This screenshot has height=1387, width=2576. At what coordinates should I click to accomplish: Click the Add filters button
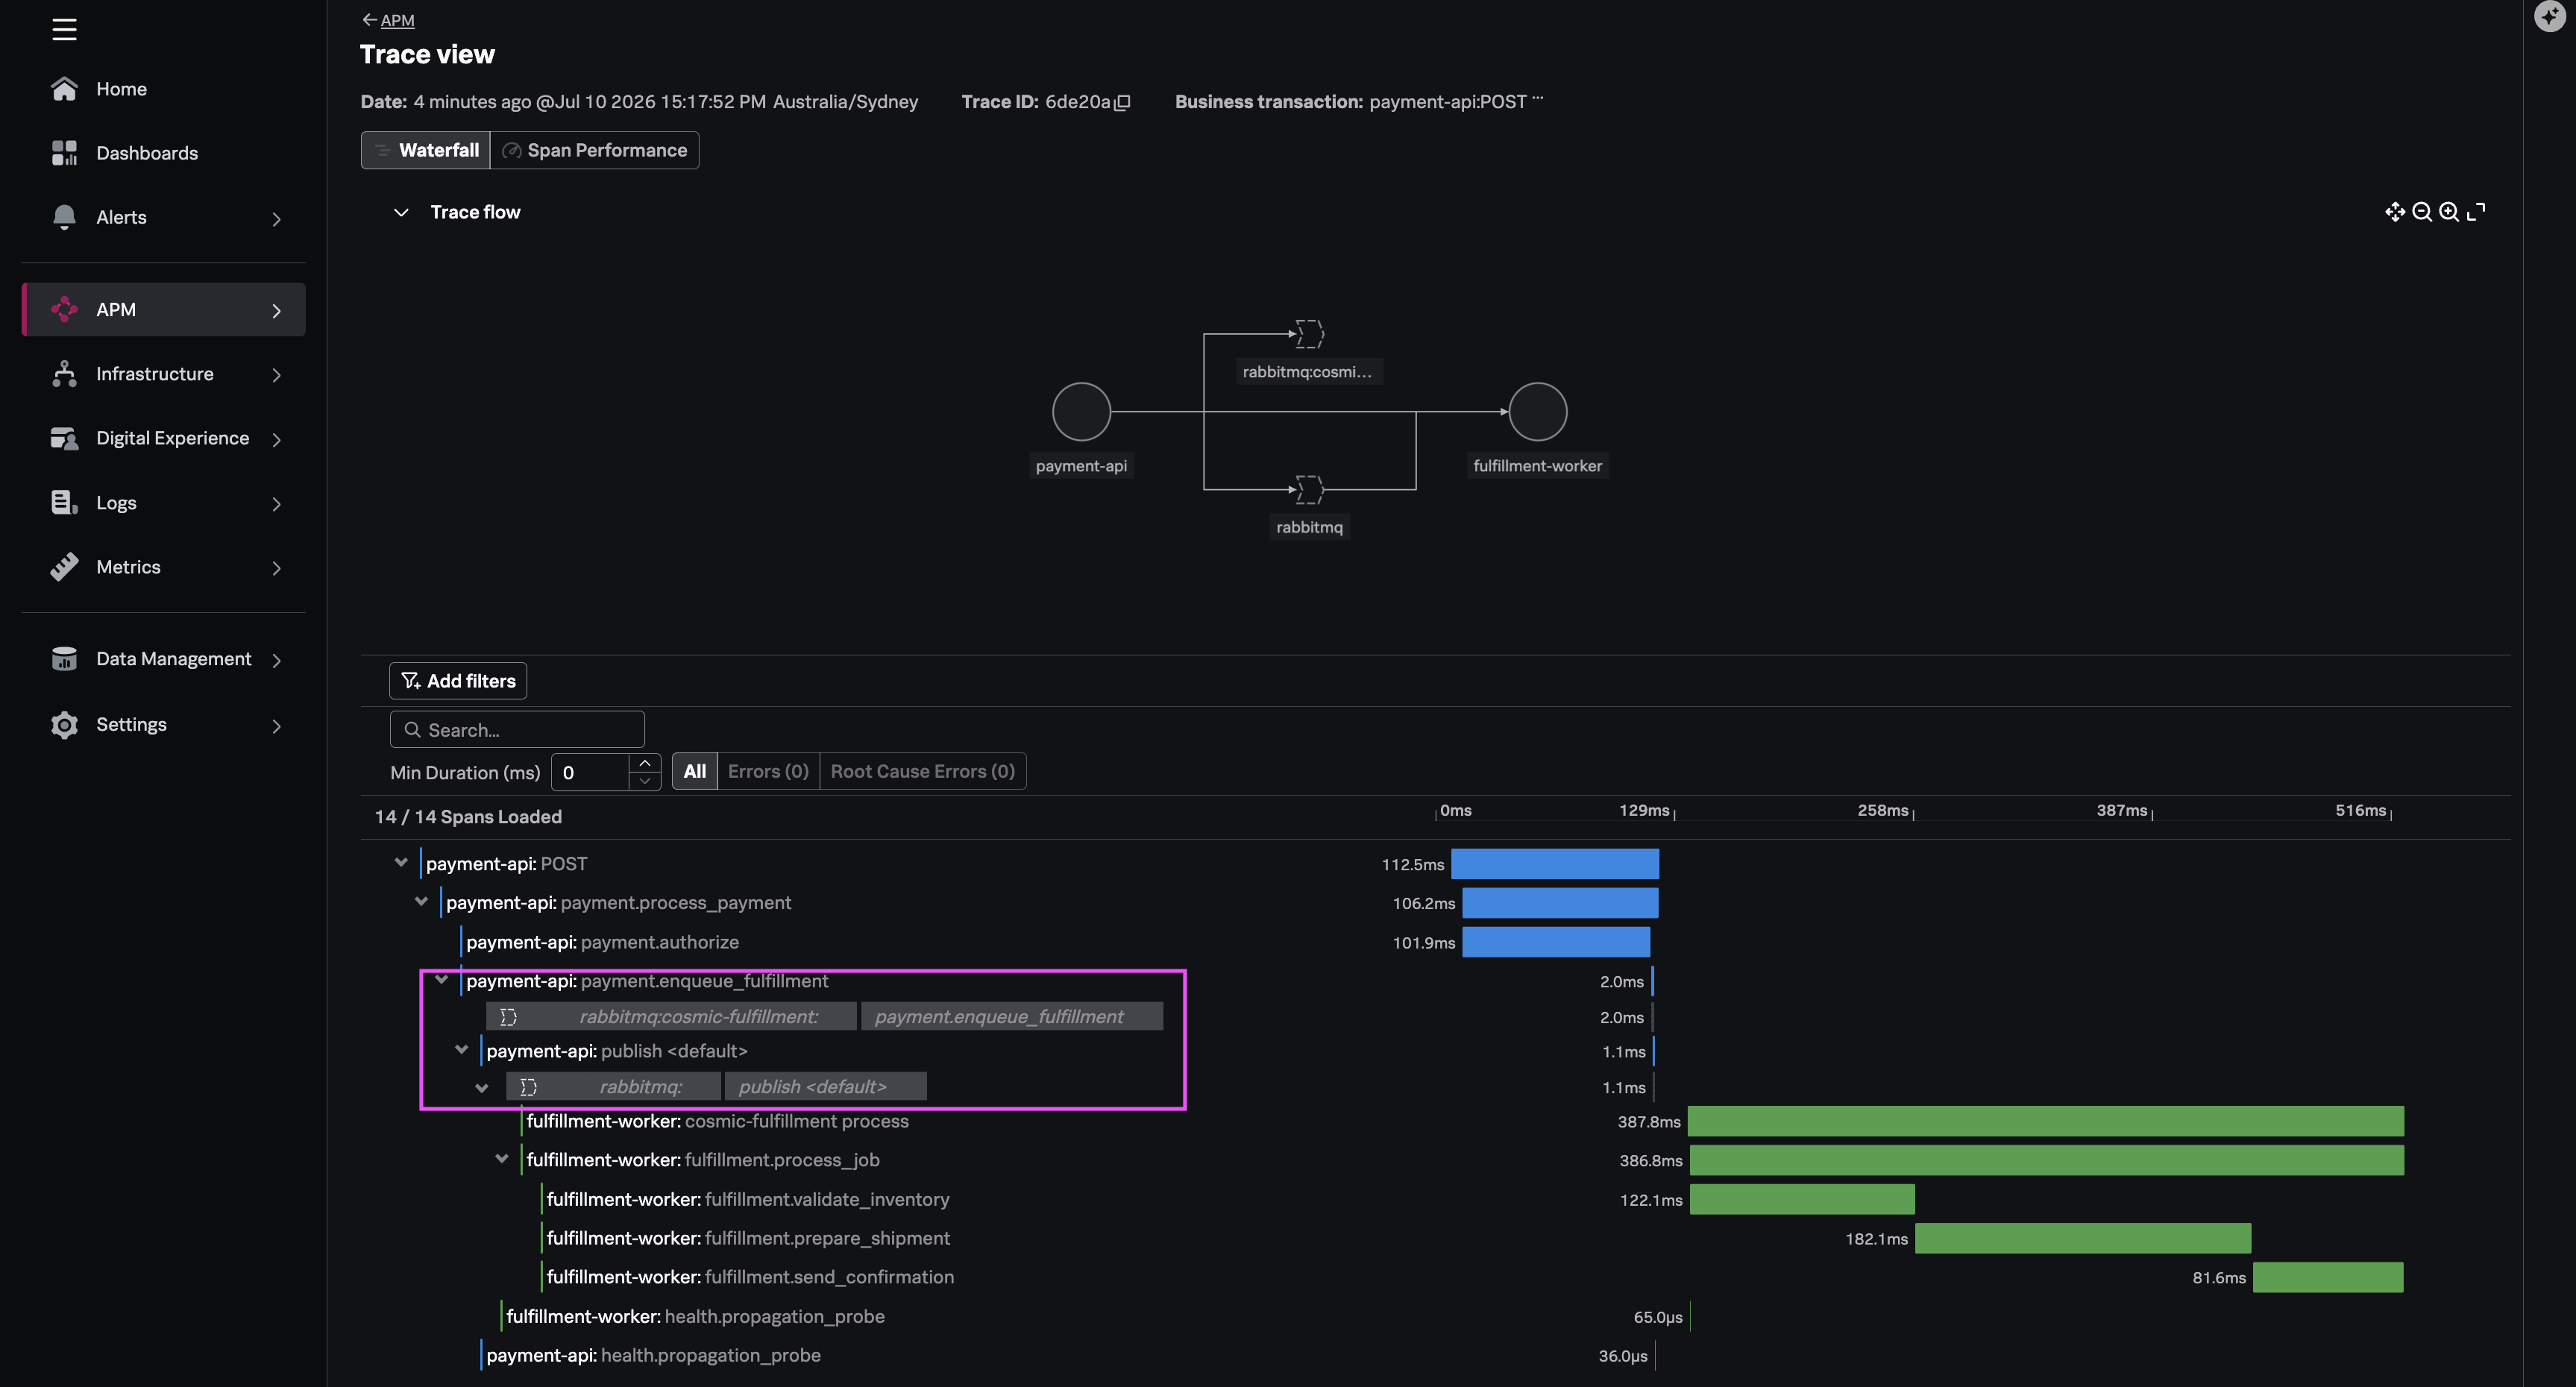tap(458, 681)
